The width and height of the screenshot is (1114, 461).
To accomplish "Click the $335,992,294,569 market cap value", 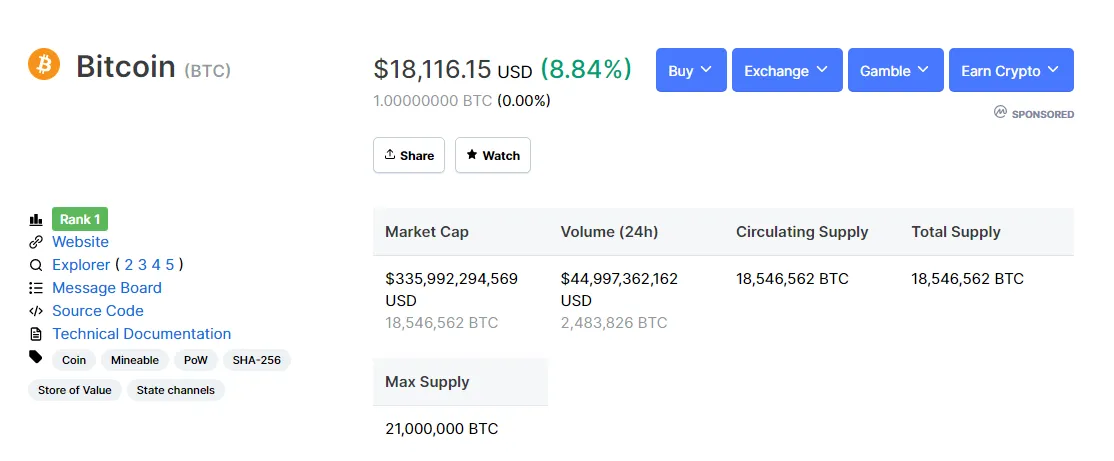I will tap(451, 278).
